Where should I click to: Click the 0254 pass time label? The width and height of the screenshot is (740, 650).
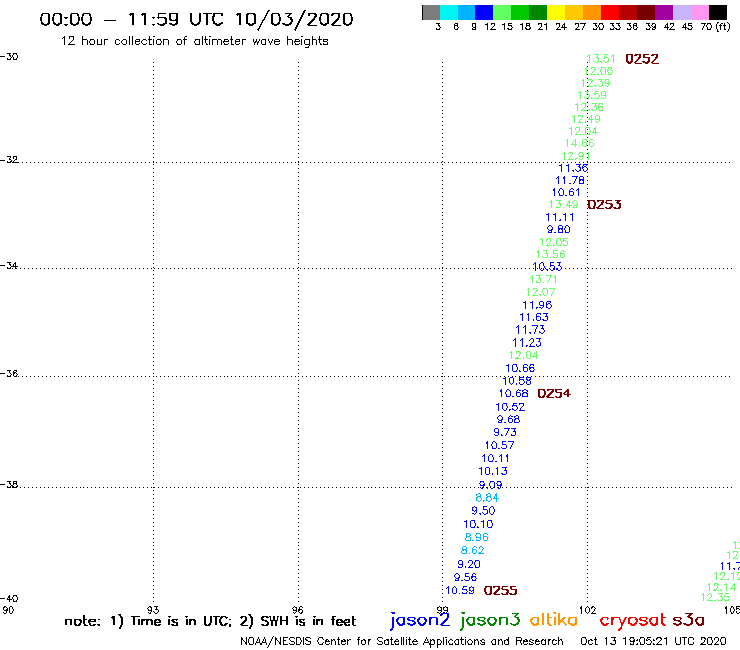pos(554,393)
